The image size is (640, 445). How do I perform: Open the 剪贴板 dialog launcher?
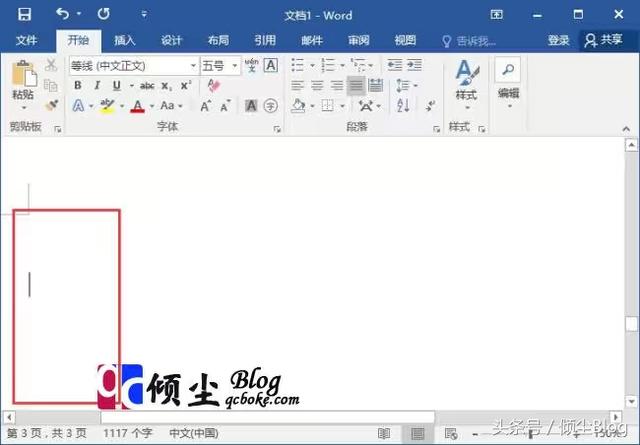(58, 129)
